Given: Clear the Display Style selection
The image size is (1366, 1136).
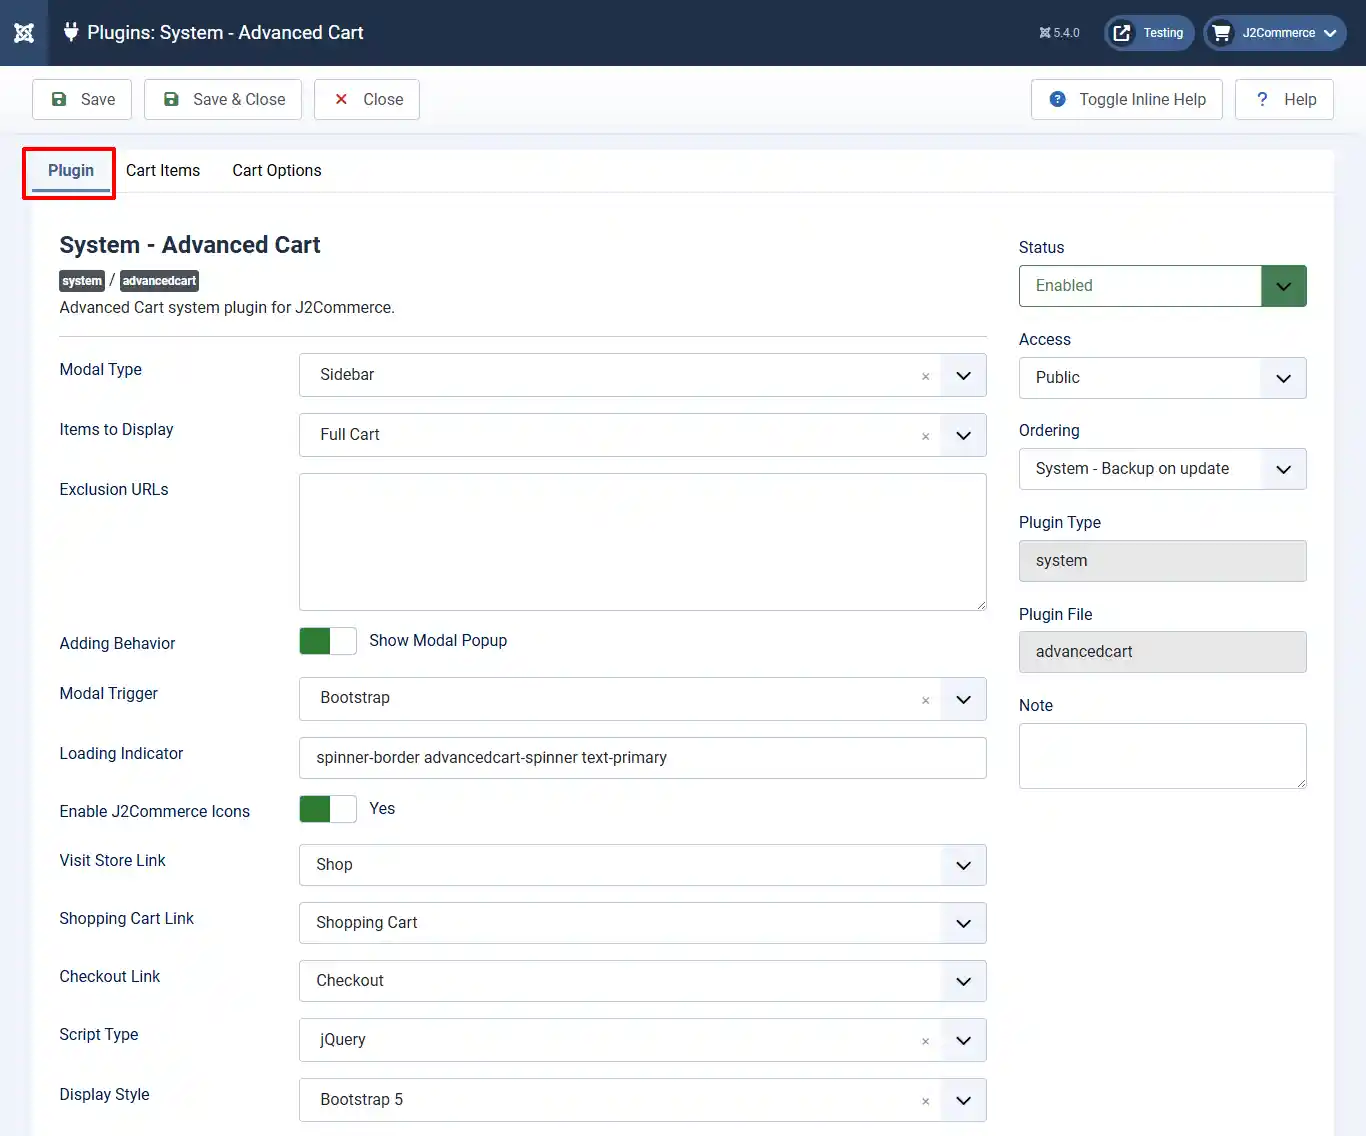Looking at the screenshot, I should 925,1101.
